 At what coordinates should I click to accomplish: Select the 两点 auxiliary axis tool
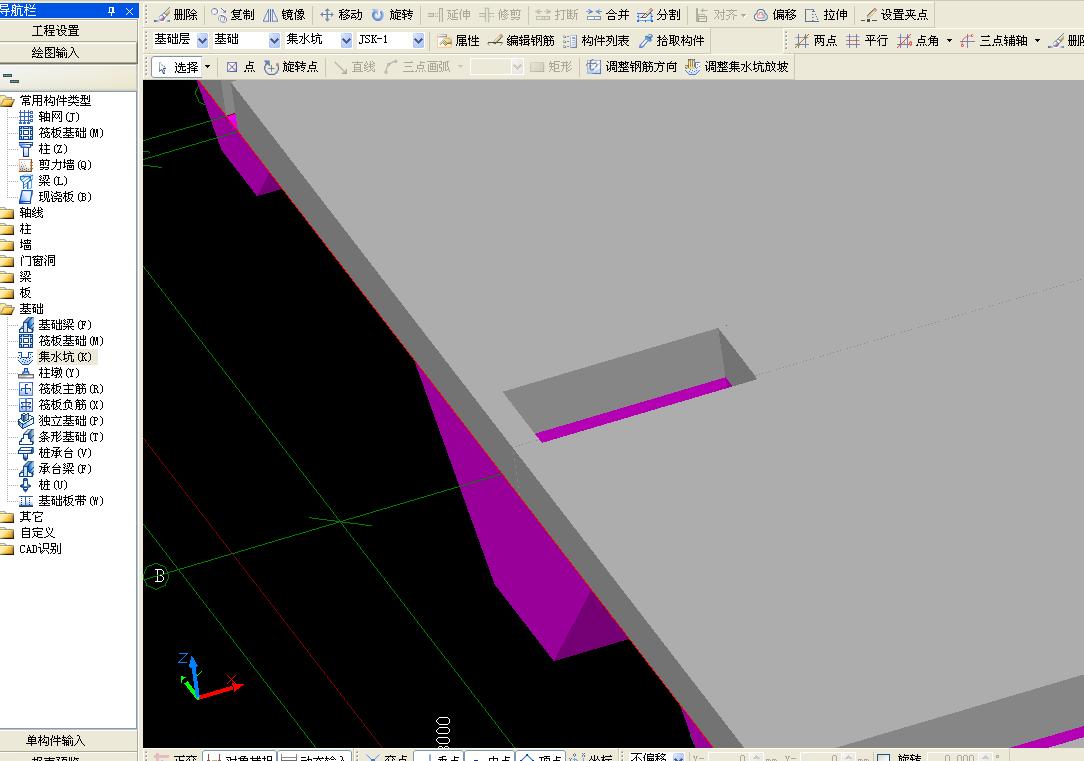(x=815, y=41)
